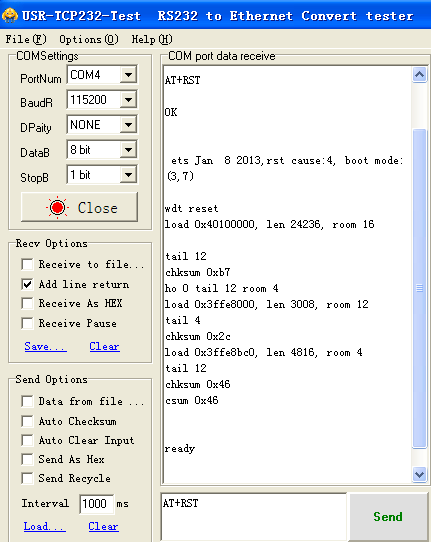Viewport: 431px width, 542px height.
Task: Enable Auto Checksum checkbox
Action: click(x=27, y=421)
